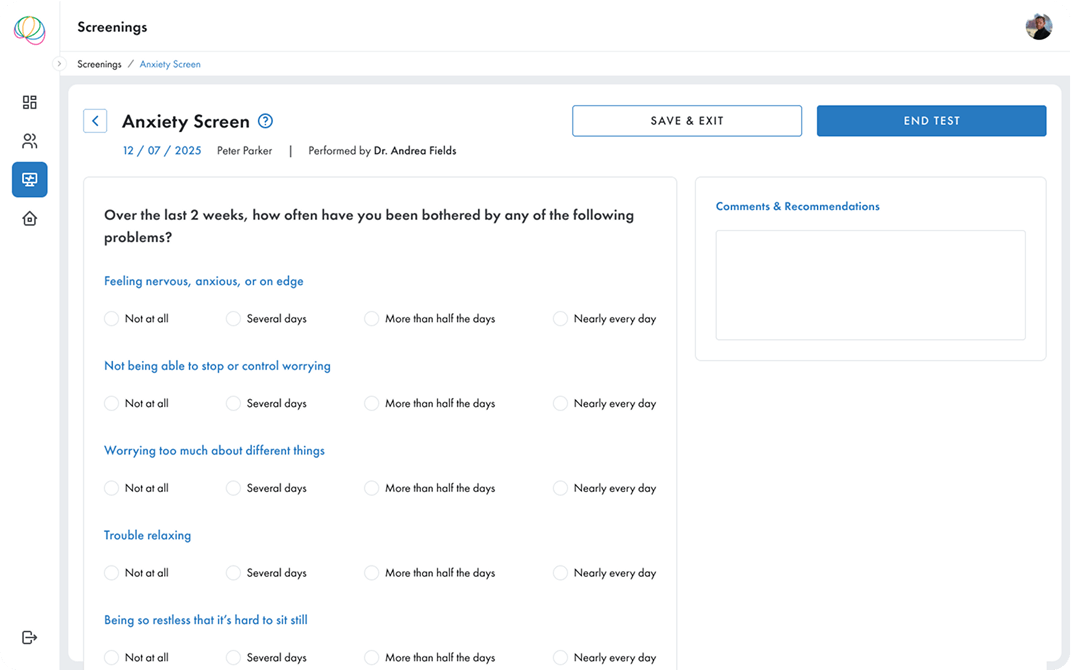Click inside Comments & Recommendations text box
The height and width of the screenshot is (670, 1071).
(x=870, y=285)
